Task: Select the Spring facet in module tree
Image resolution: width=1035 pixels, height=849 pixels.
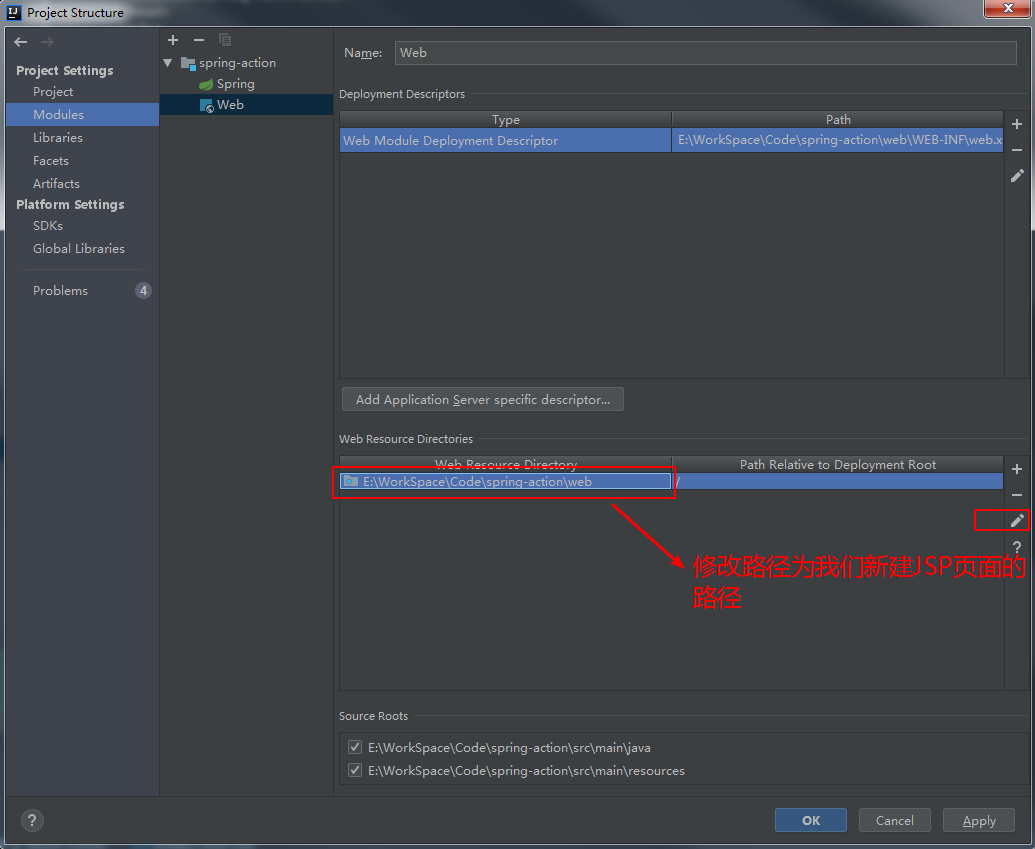Action: coord(236,84)
